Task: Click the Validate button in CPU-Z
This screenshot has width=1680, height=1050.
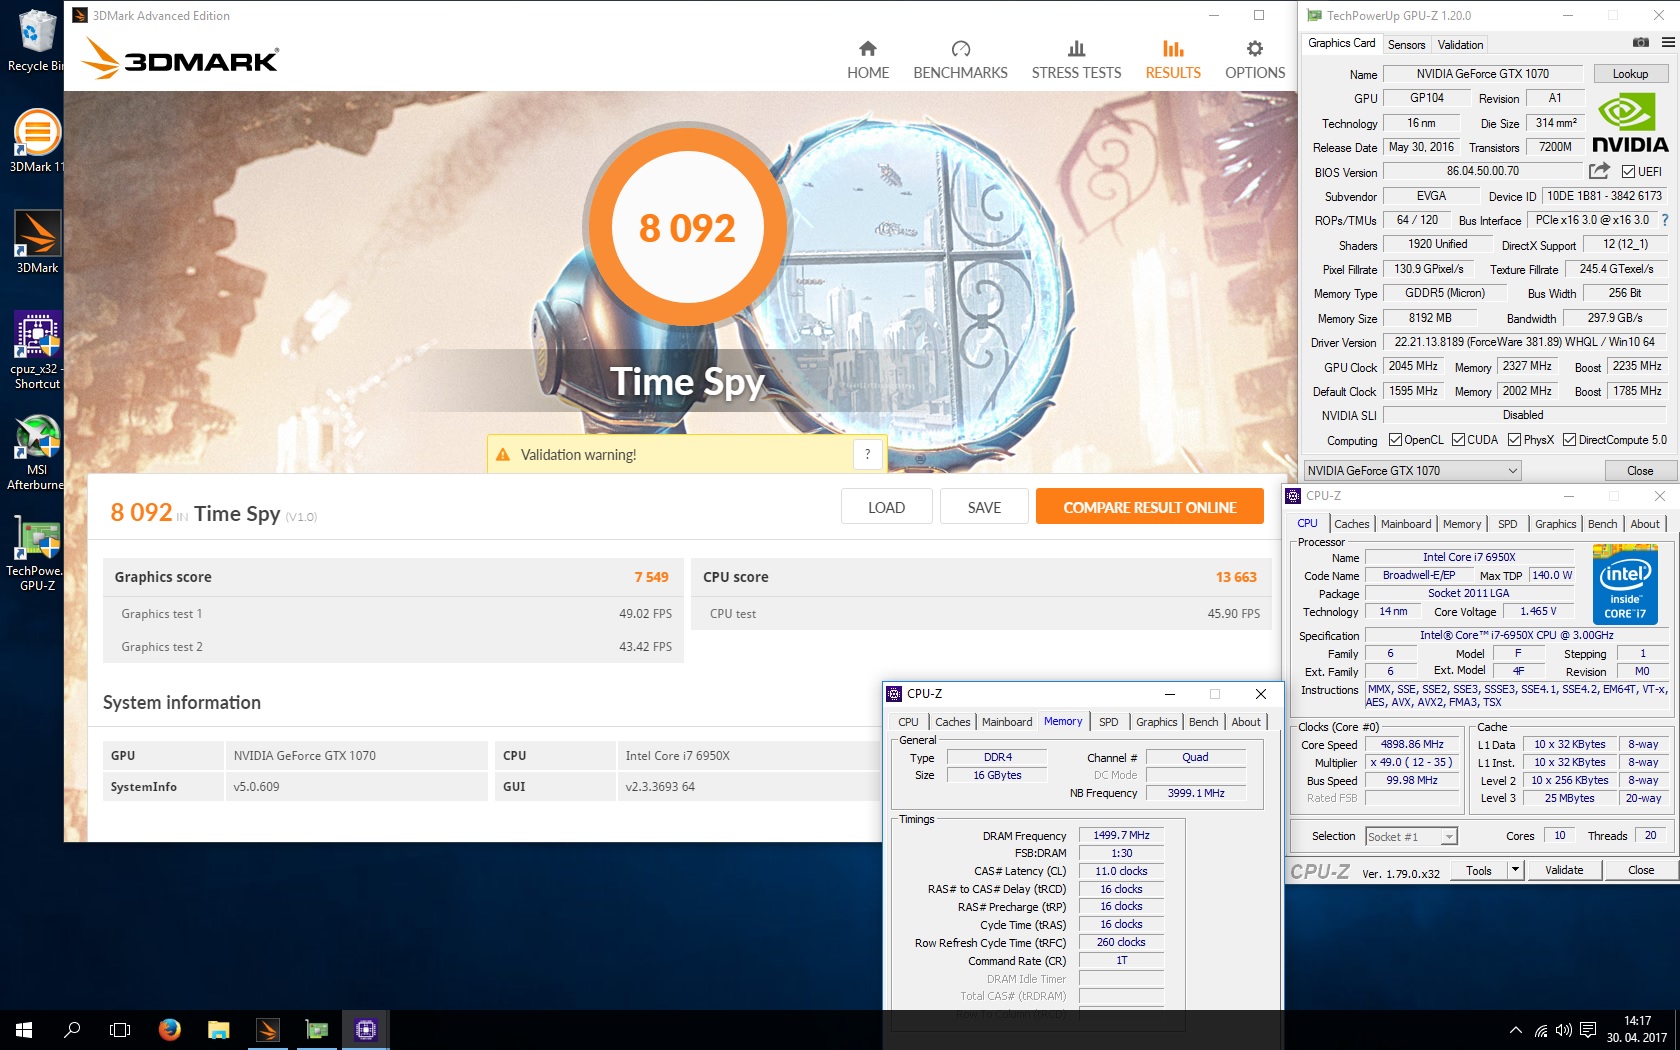Action: 1564,870
